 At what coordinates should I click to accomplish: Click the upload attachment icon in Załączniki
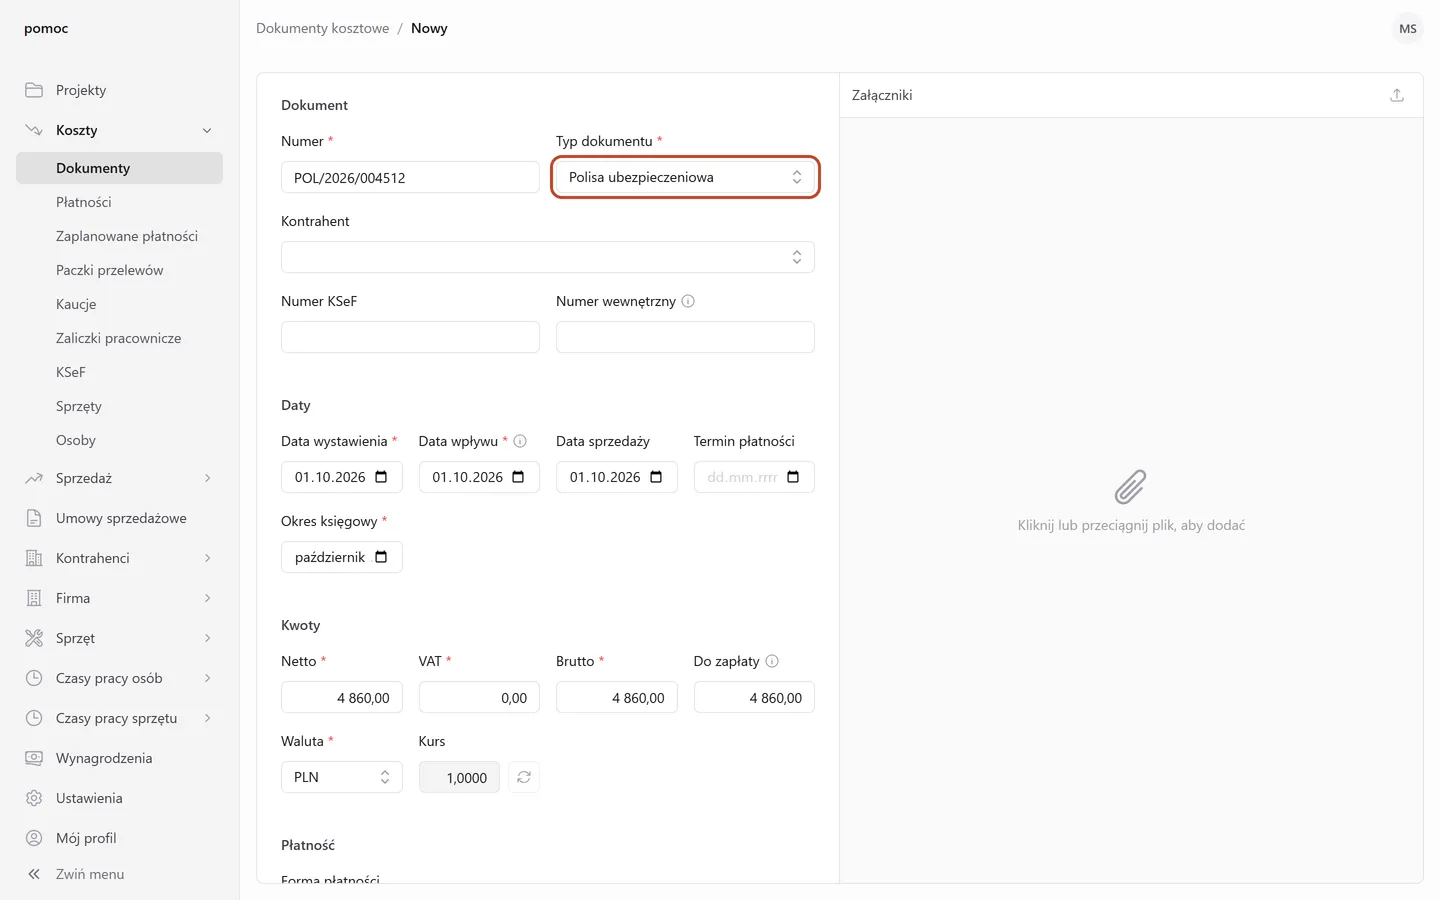pos(1397,95)
